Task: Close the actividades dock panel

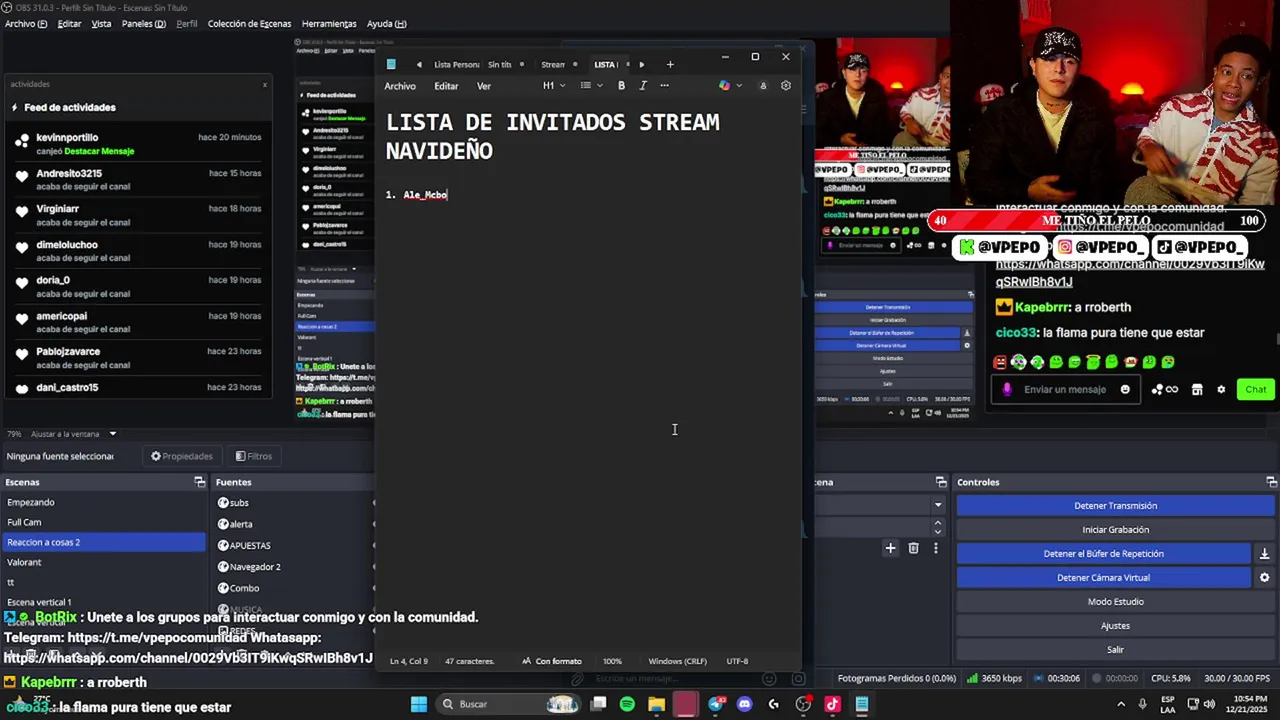Action: point(265,84)
